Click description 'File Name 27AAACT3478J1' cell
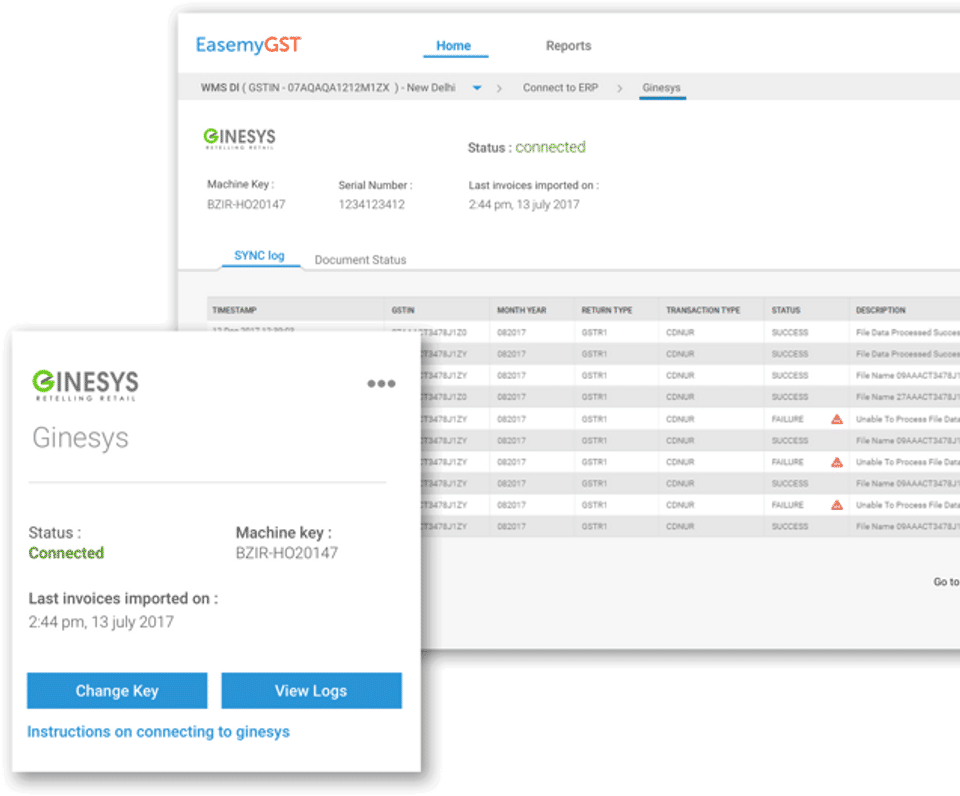960x796 pixels. click(x=907, y=397)
